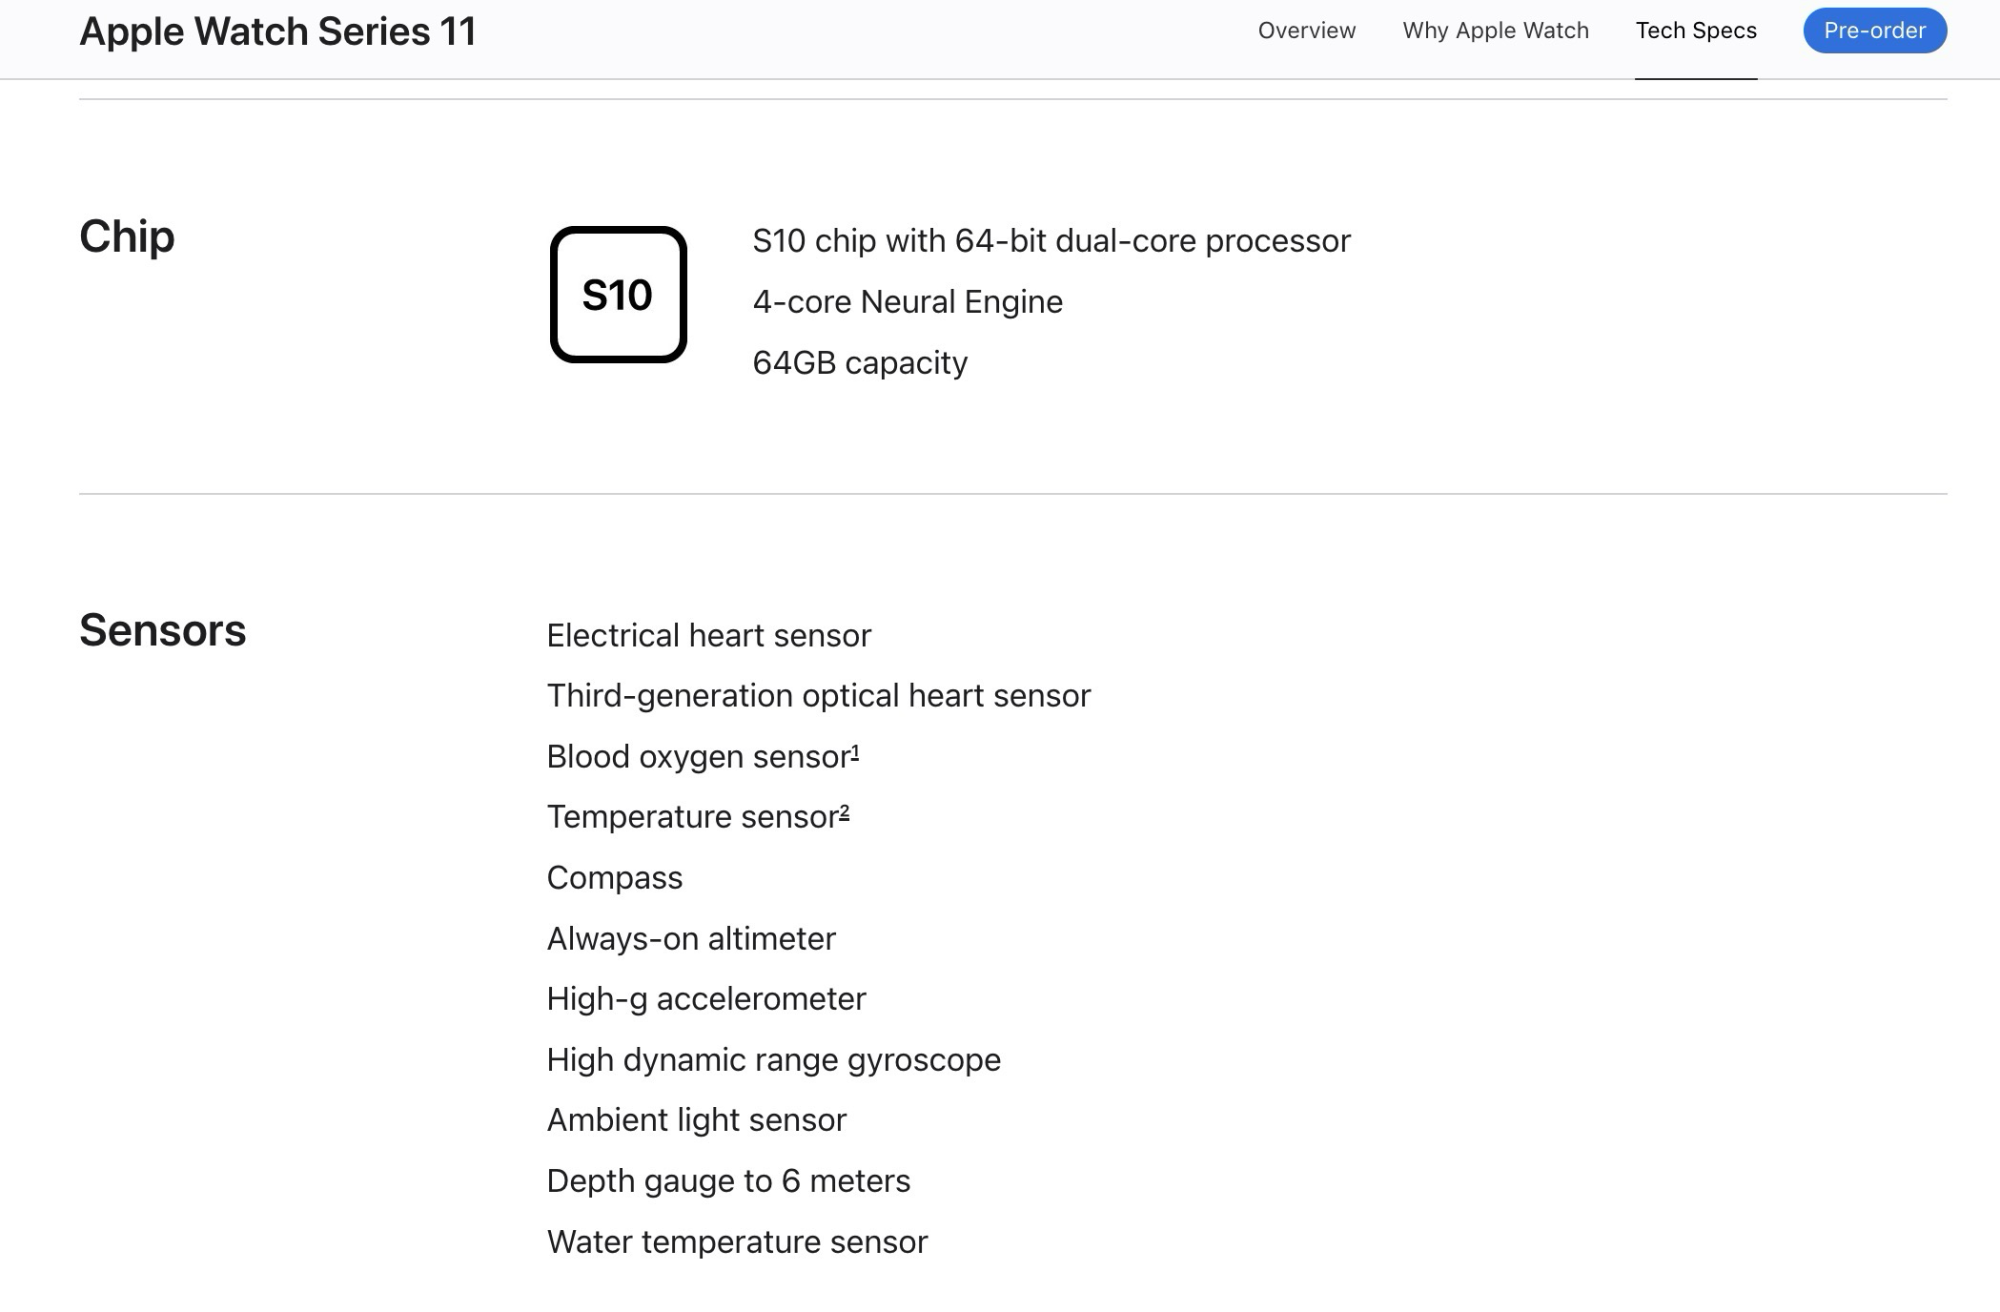2000x1312 pixels.
Task: Click the Apple Watch Series 11 title
Action: click(277, 32)
